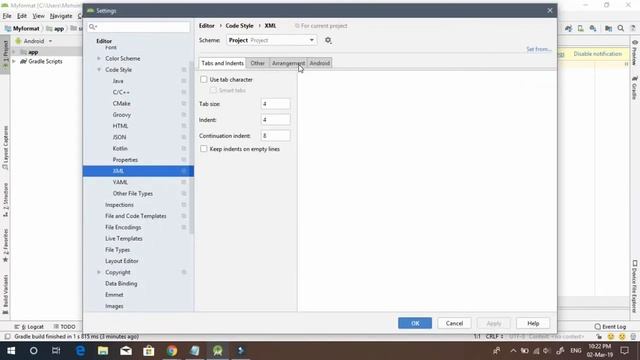Click the Continuation indent field

(276, 136)
